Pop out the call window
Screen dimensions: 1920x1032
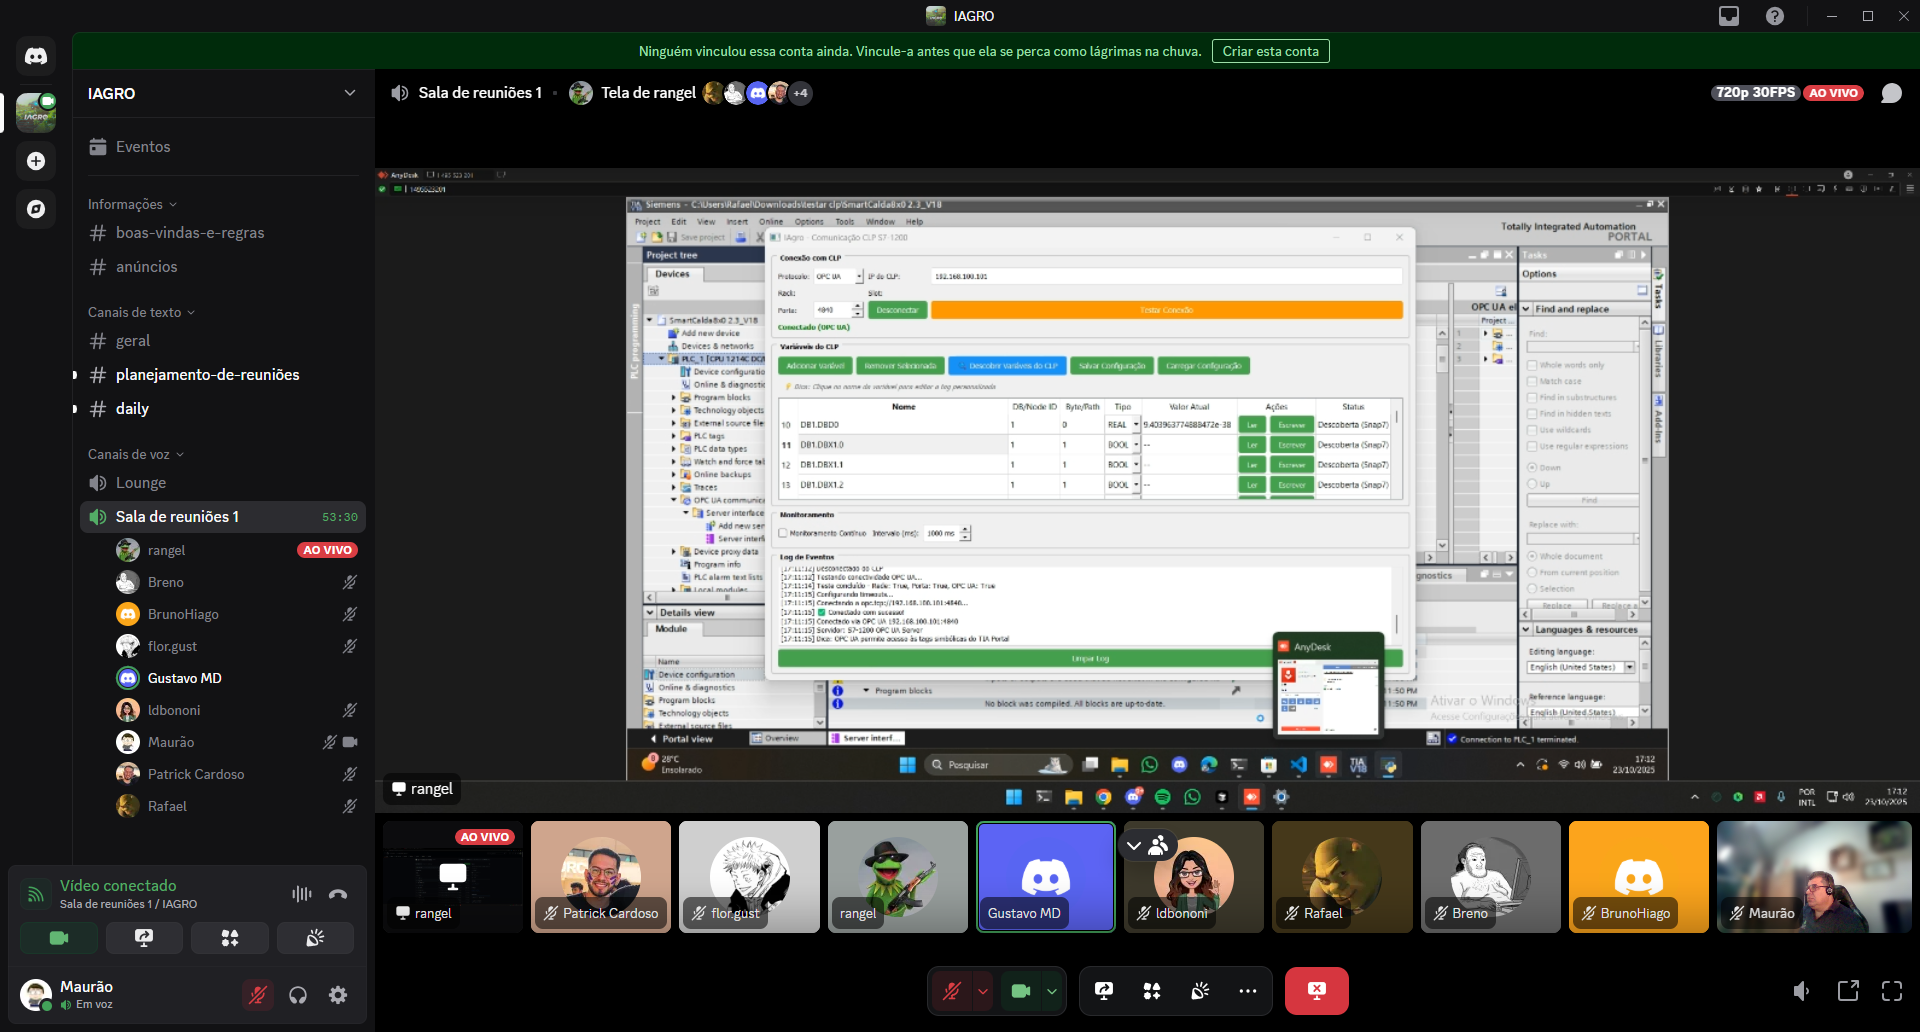tap(1848, 991)
